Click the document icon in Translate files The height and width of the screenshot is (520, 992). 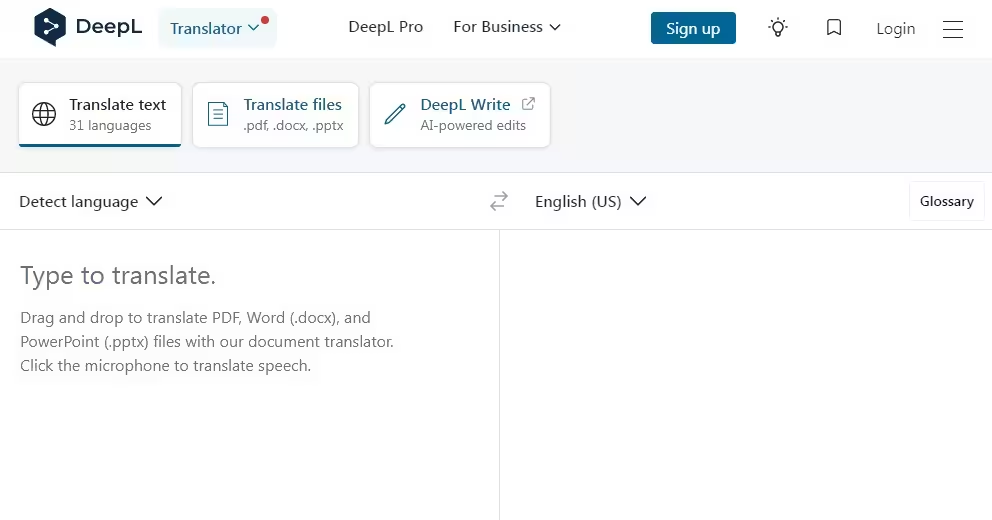tap(218, 114)
